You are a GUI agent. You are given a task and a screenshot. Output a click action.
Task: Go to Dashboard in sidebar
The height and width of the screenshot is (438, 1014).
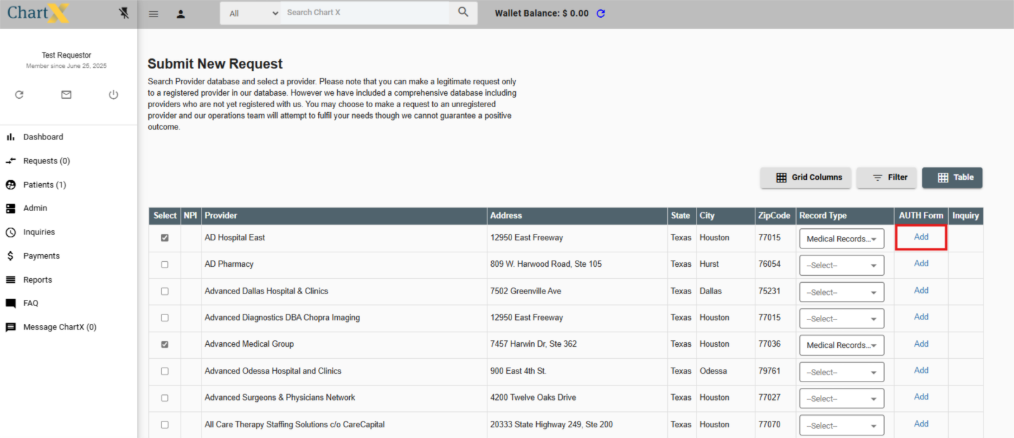tap(43, 137)
